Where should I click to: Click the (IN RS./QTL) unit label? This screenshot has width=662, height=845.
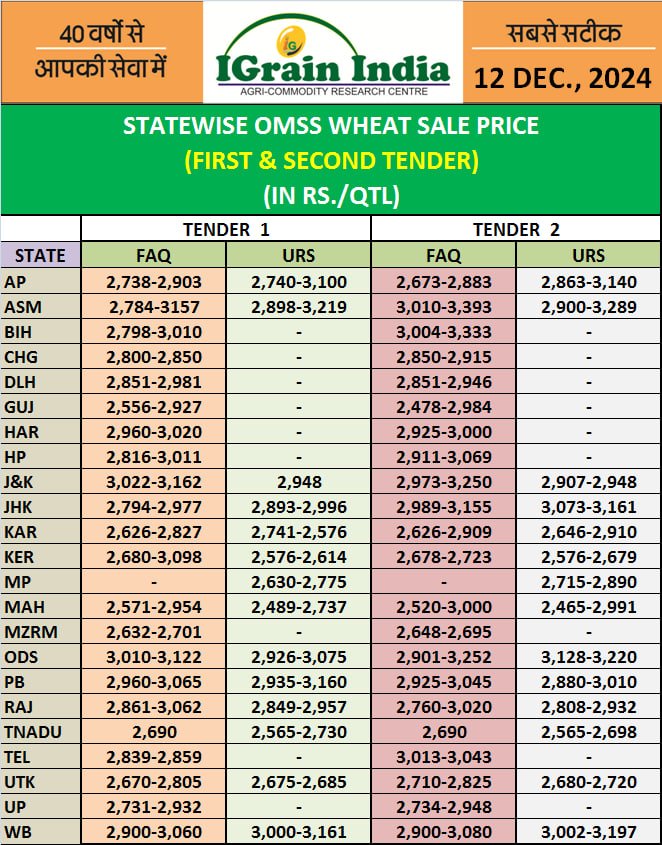[x=330, y=195]
